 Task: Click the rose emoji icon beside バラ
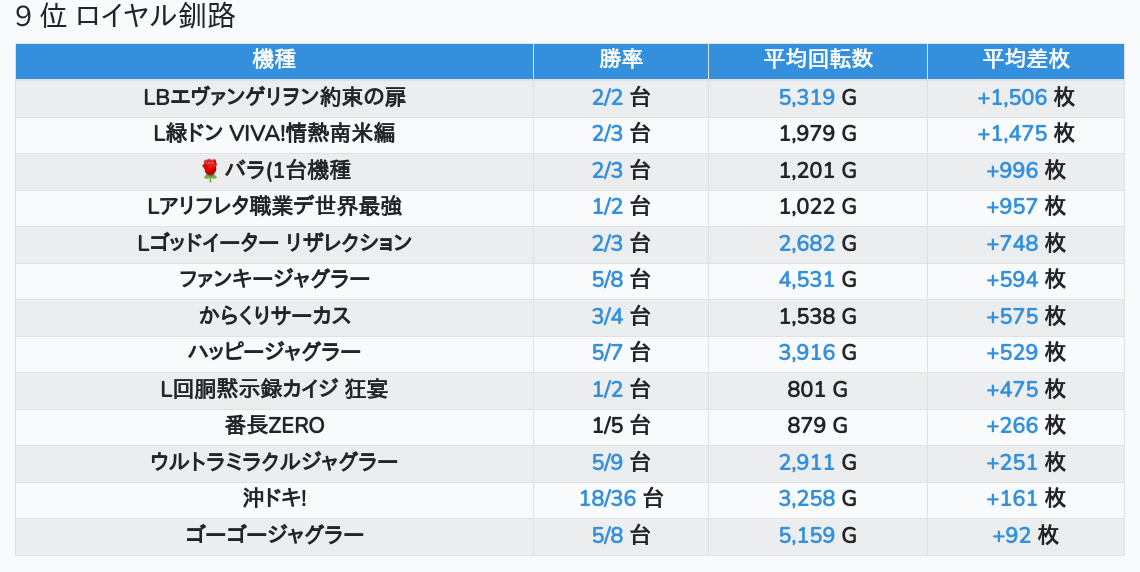[x=210, y=171]
